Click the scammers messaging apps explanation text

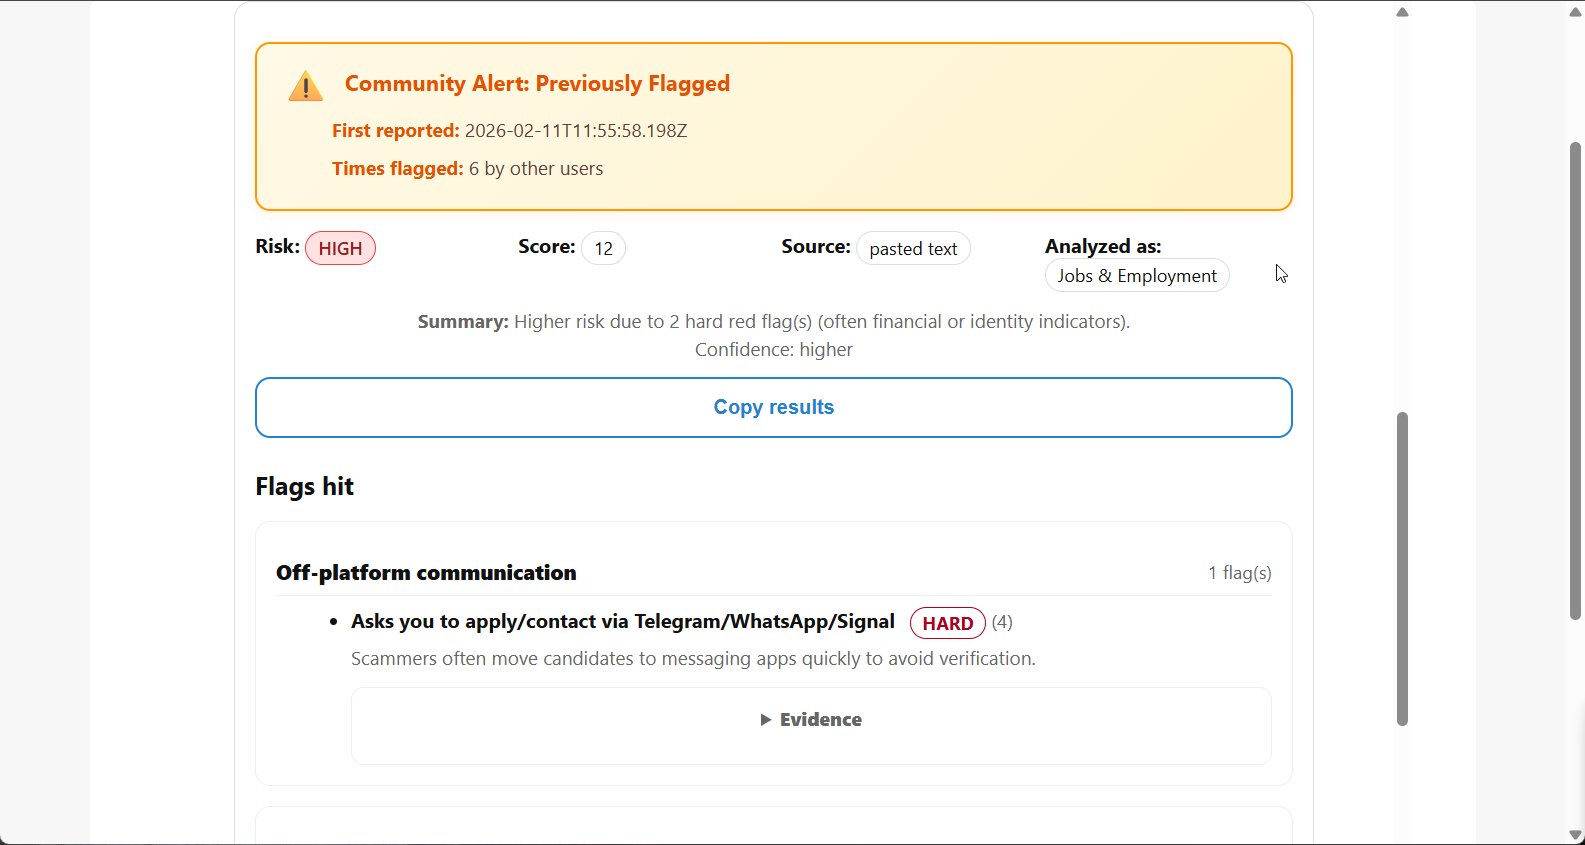tap(693, 659)
